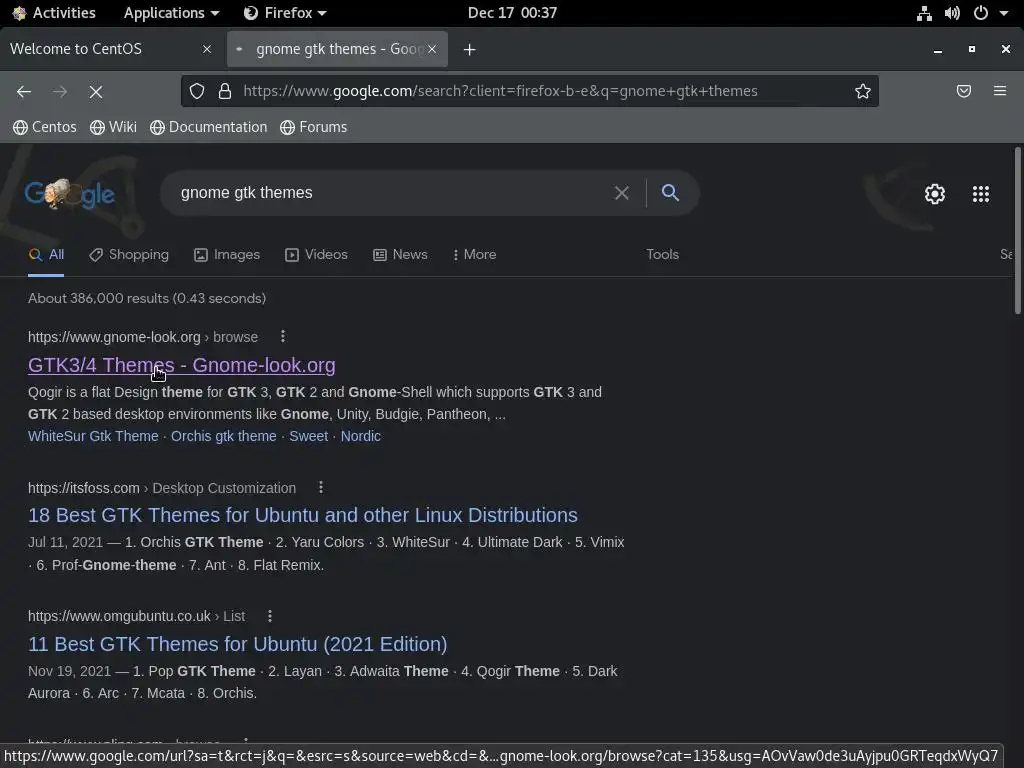Open the Nordic sitelink
The image size is (1024, 768).
pos(360,436)
